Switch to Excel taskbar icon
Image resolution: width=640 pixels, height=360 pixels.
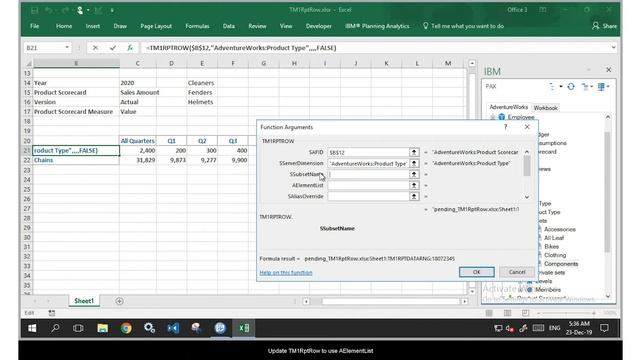[x=244, y=328]
